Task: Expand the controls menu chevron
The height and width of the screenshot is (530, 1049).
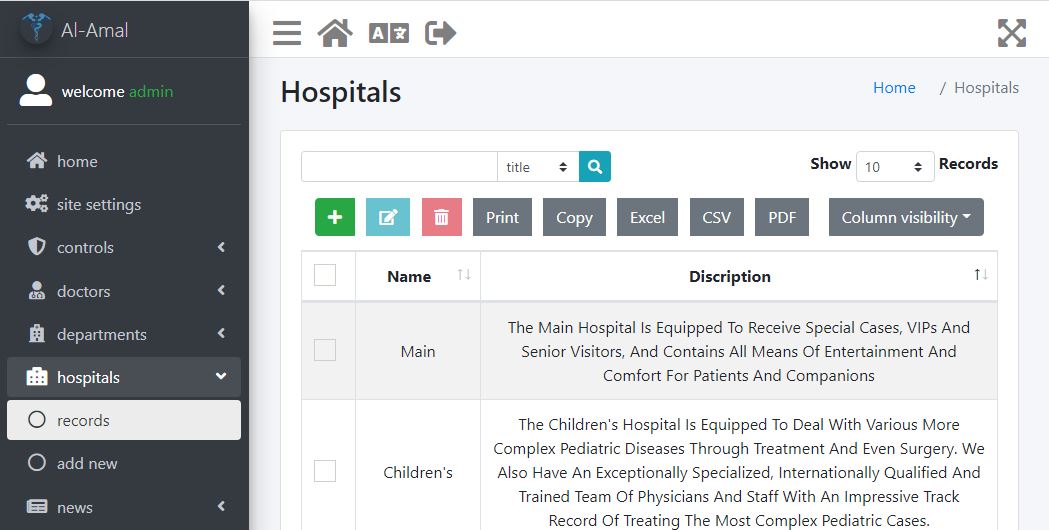Action: [x=221, y=247]
